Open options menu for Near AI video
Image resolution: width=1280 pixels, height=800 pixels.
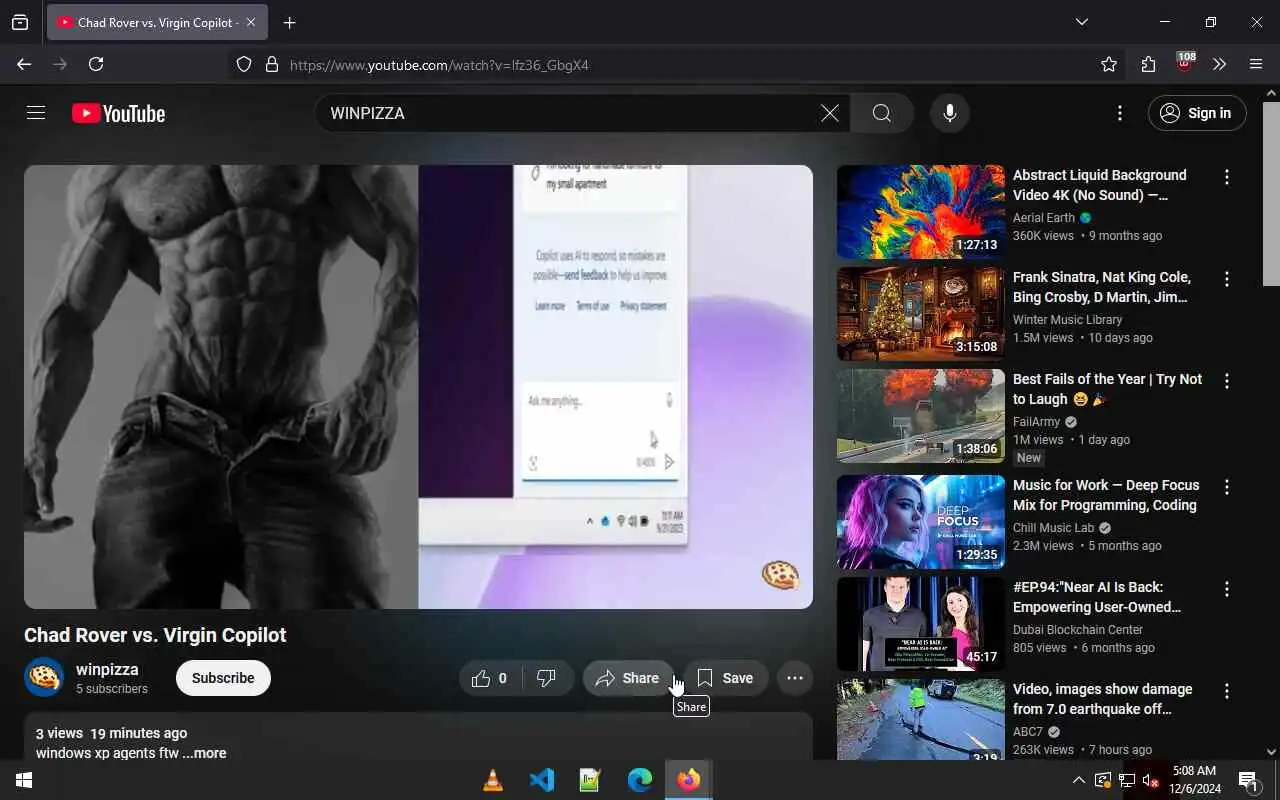click(x=1227, y=589)
